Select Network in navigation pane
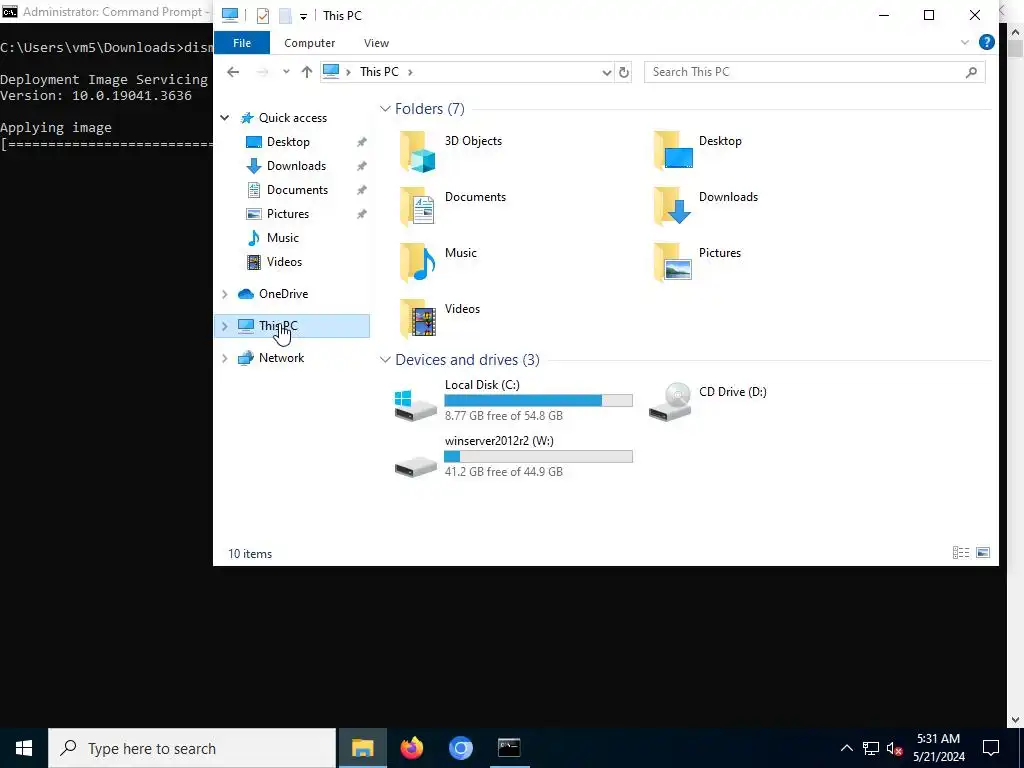The width and height of the screenshot is (1024, 768). (x=281, y=358)
